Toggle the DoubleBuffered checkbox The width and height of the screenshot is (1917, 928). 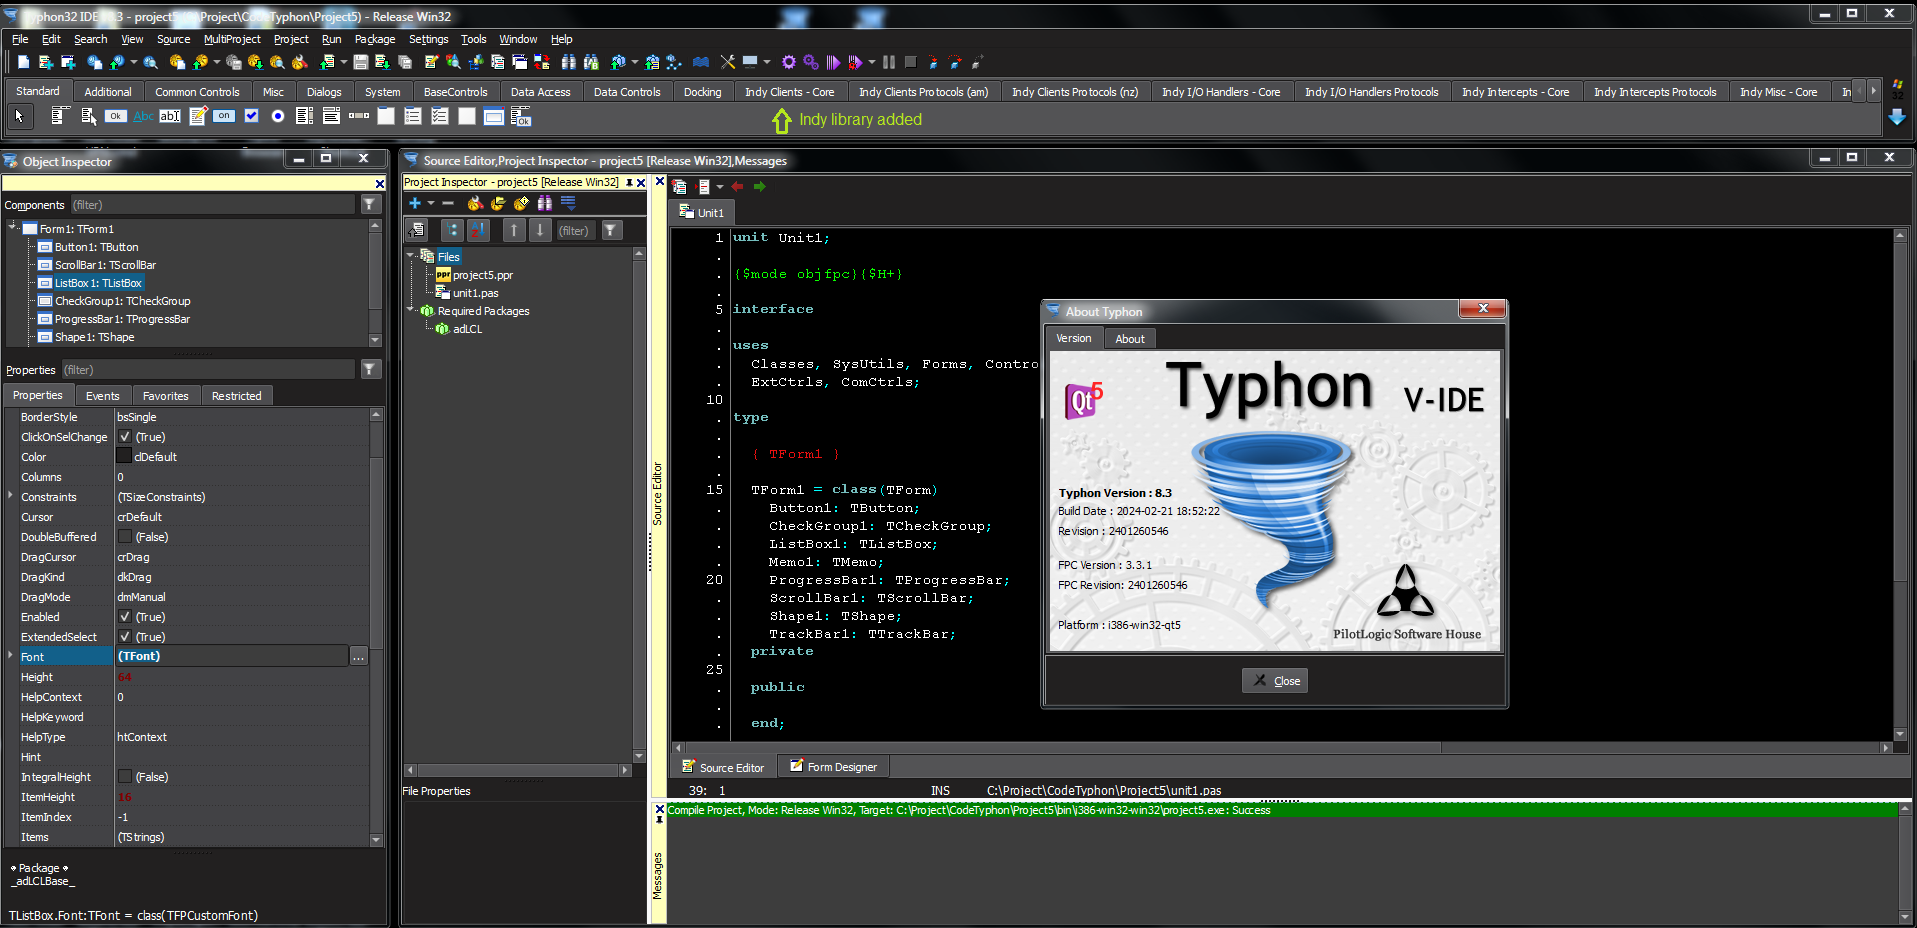(125, 537)
